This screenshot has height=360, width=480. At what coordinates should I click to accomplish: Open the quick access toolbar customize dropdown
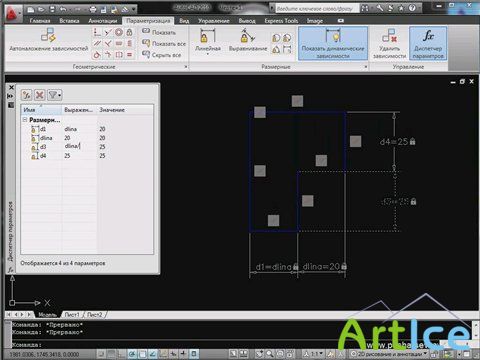click(134, 10)
